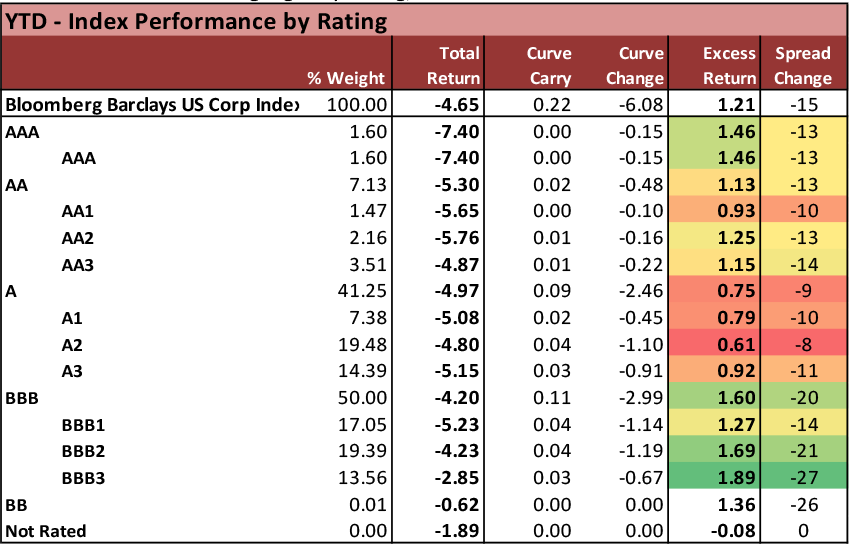Select the Excess Return column header

717,65
